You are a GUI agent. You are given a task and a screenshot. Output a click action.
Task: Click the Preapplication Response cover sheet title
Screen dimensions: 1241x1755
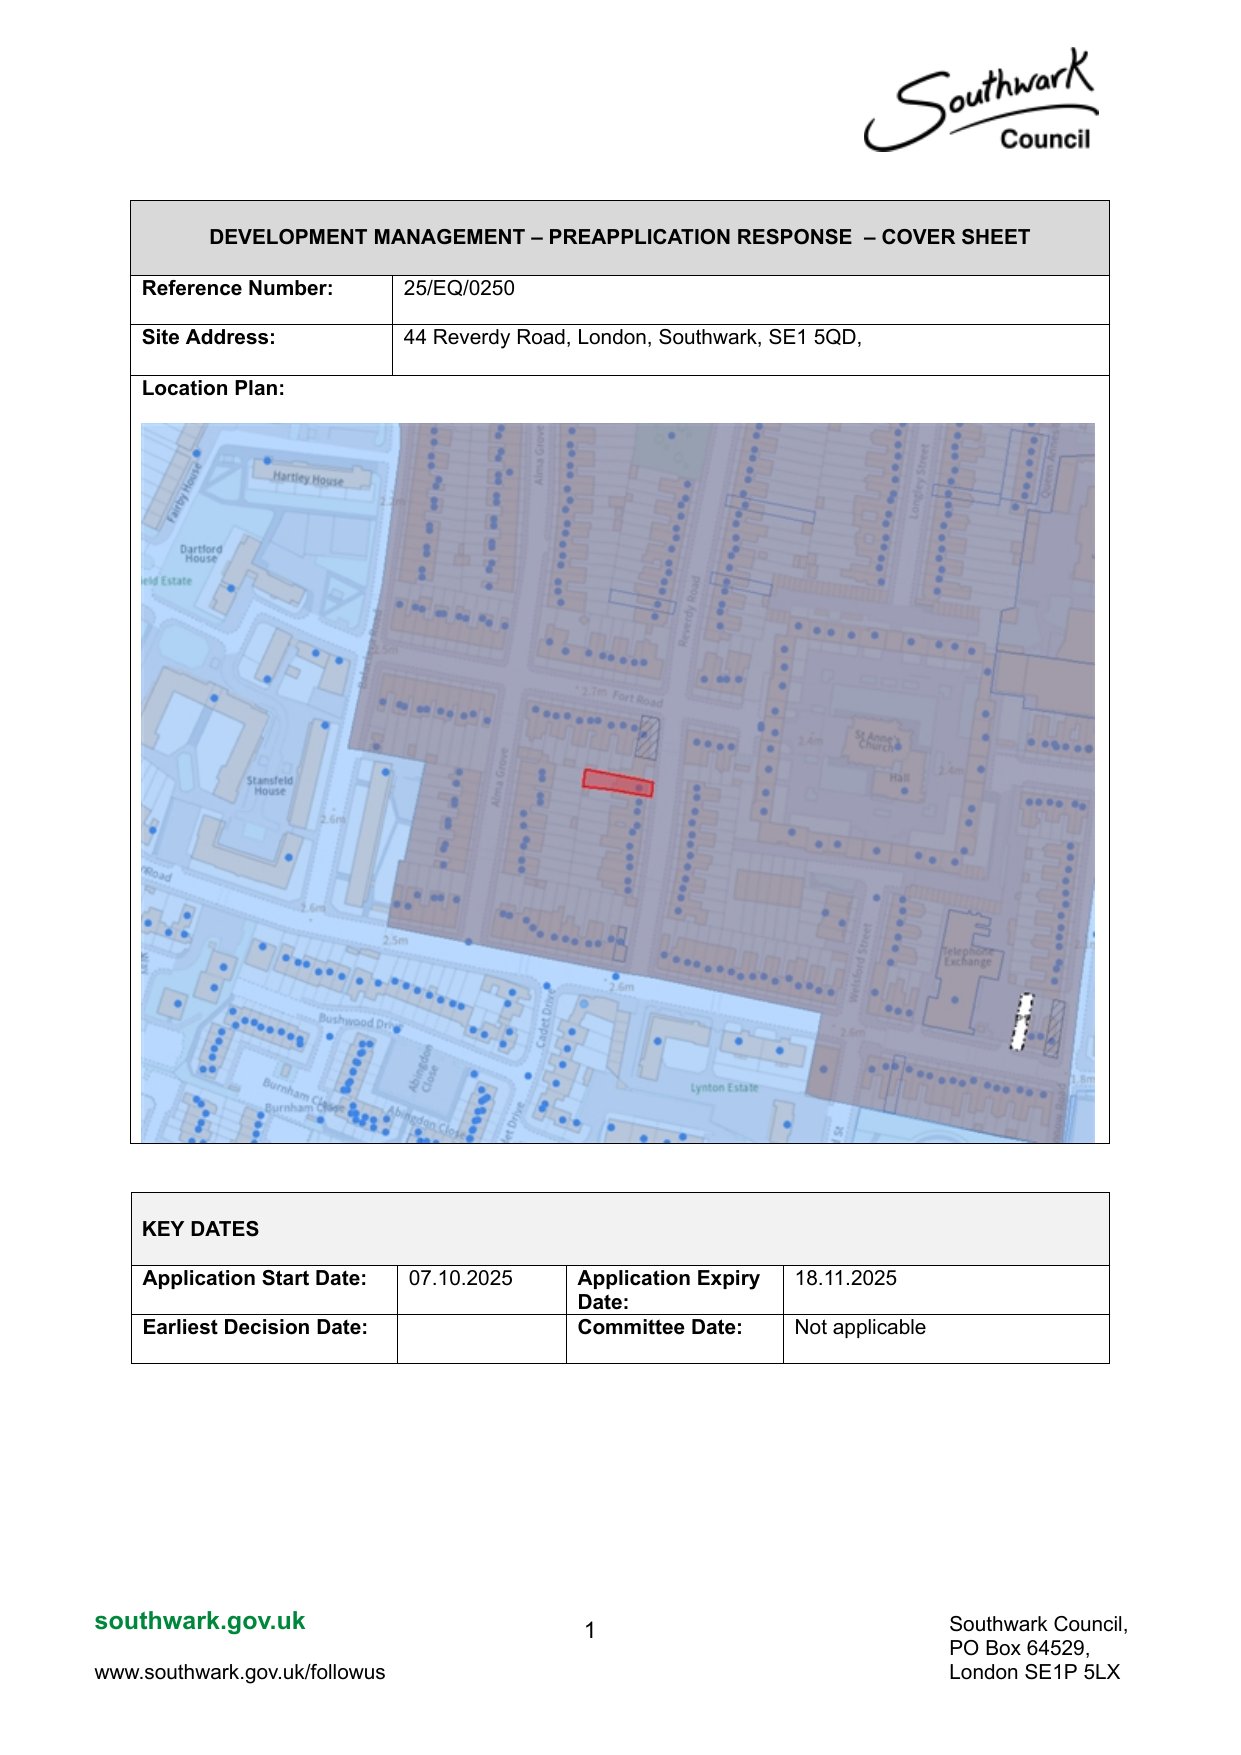tap(619, 237)
